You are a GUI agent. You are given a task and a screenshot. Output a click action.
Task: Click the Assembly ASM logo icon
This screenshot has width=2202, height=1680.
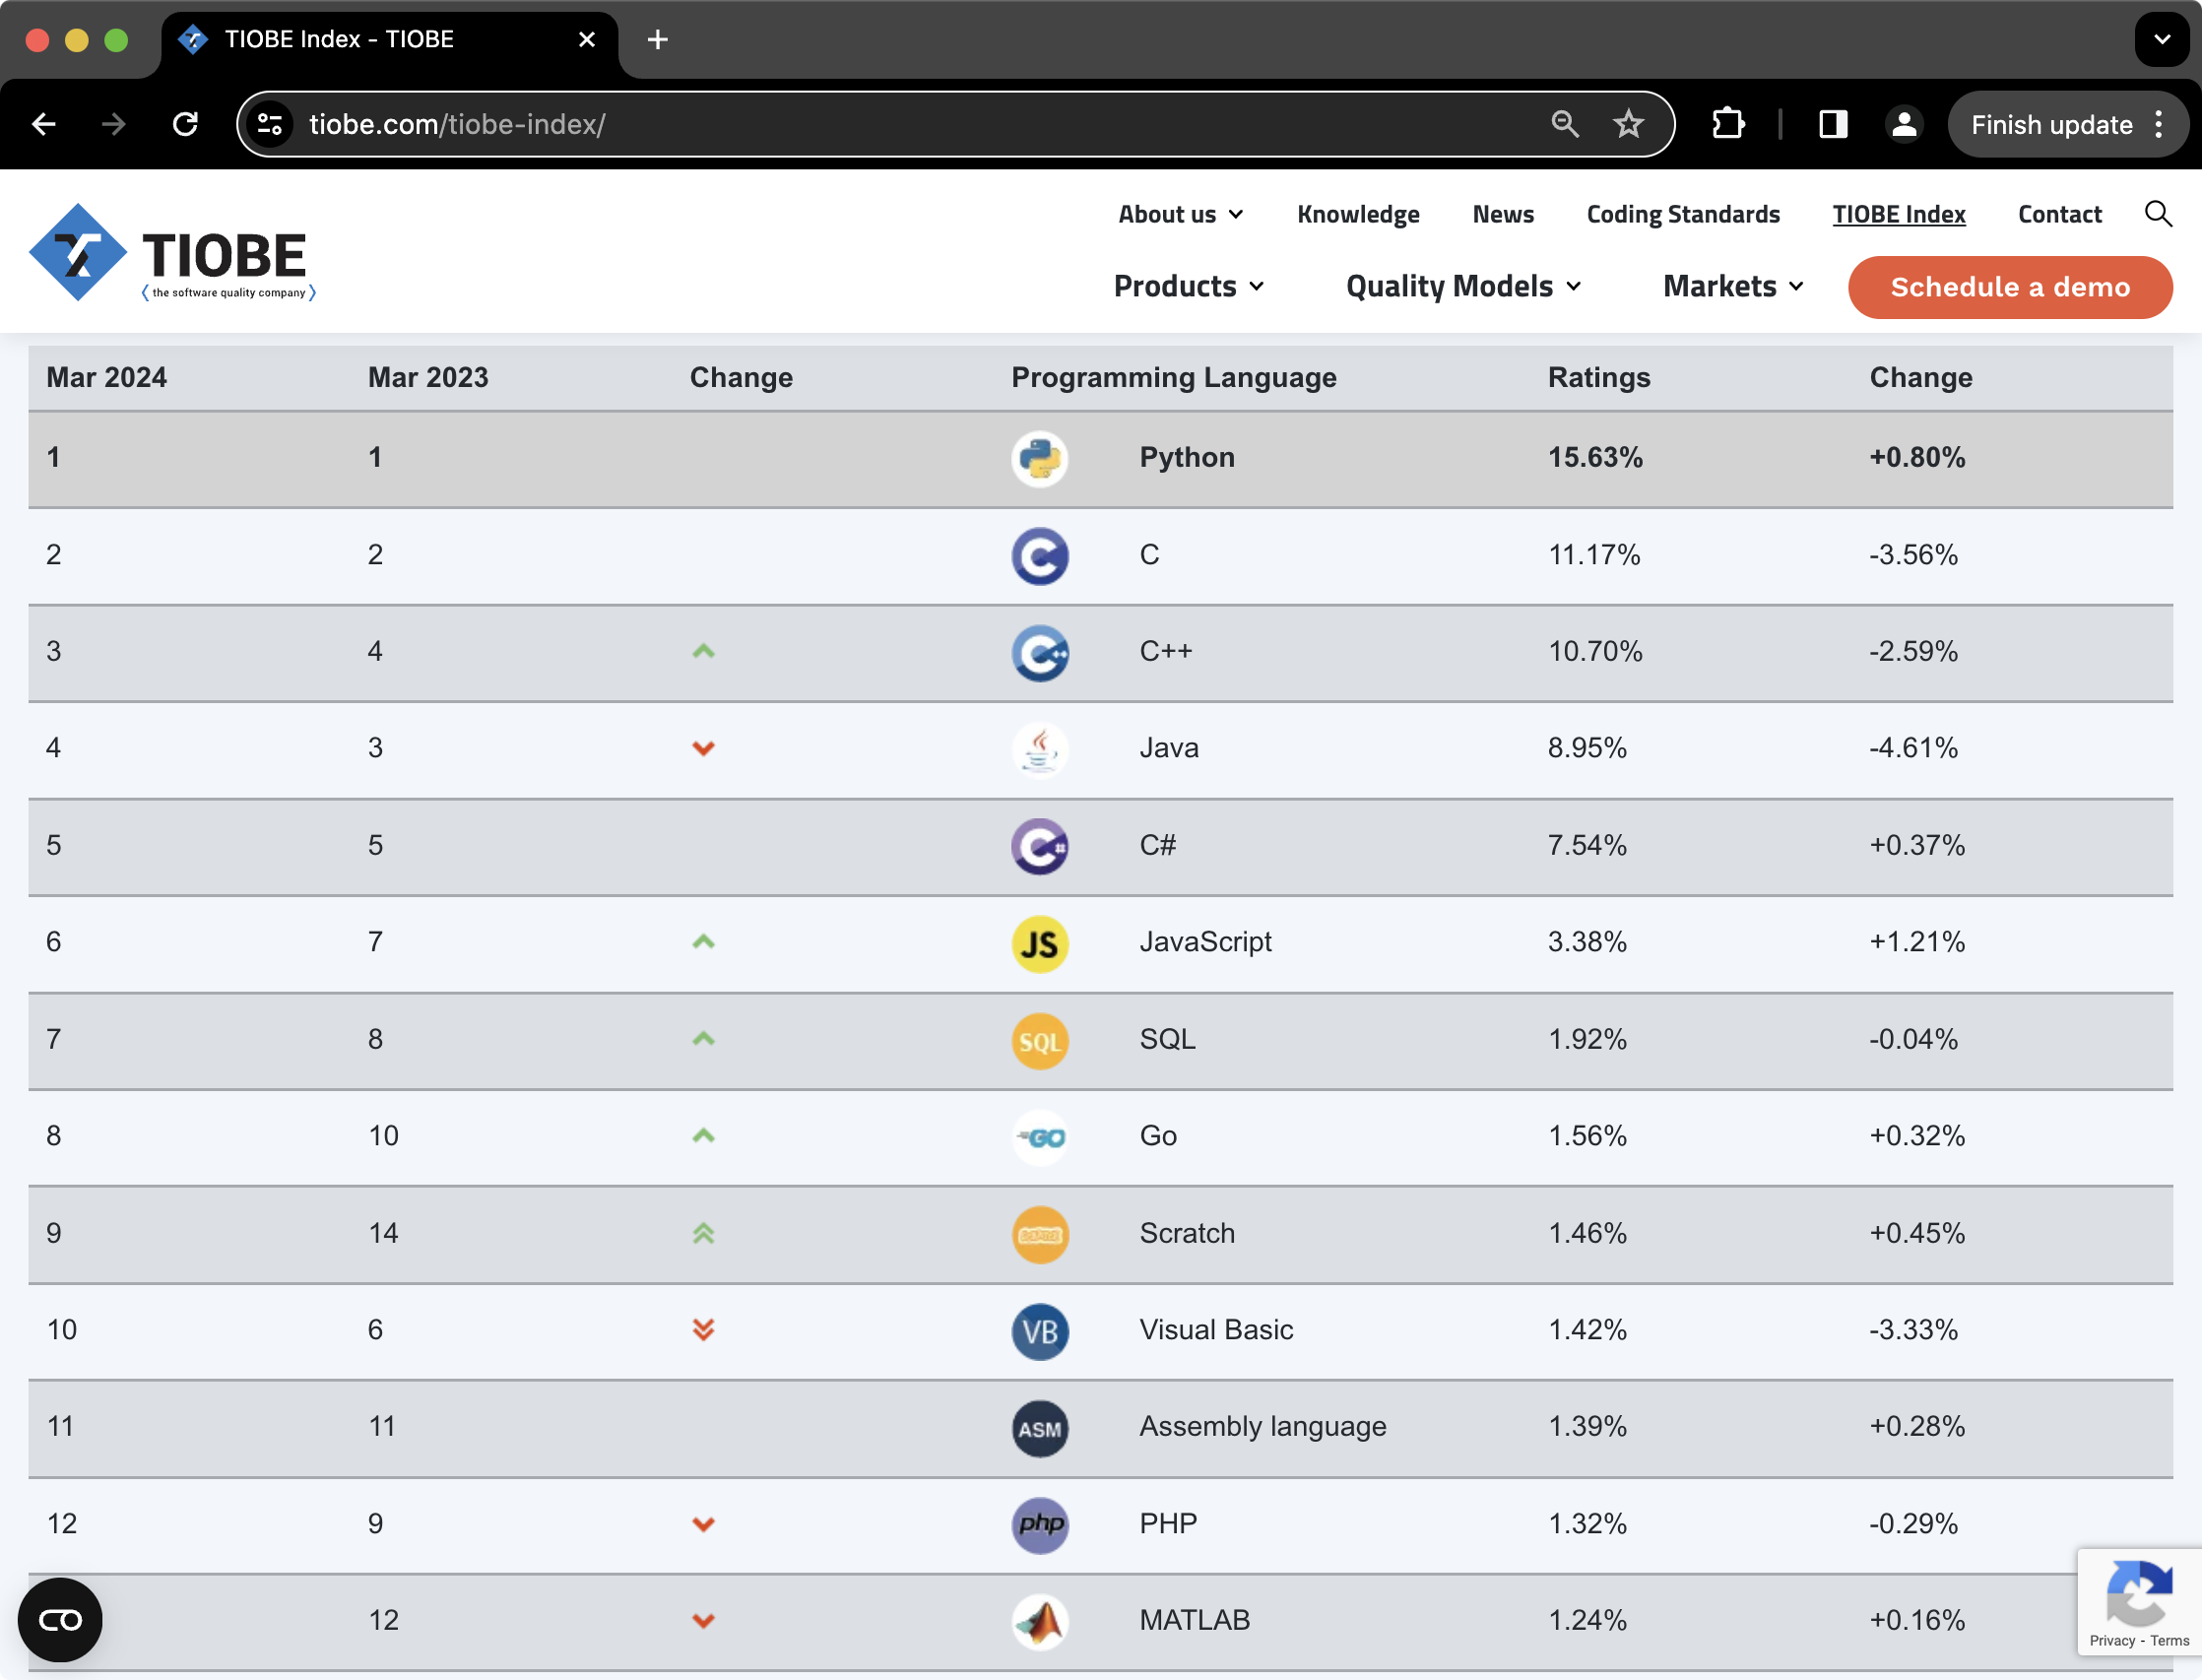pos(1040,1429)
